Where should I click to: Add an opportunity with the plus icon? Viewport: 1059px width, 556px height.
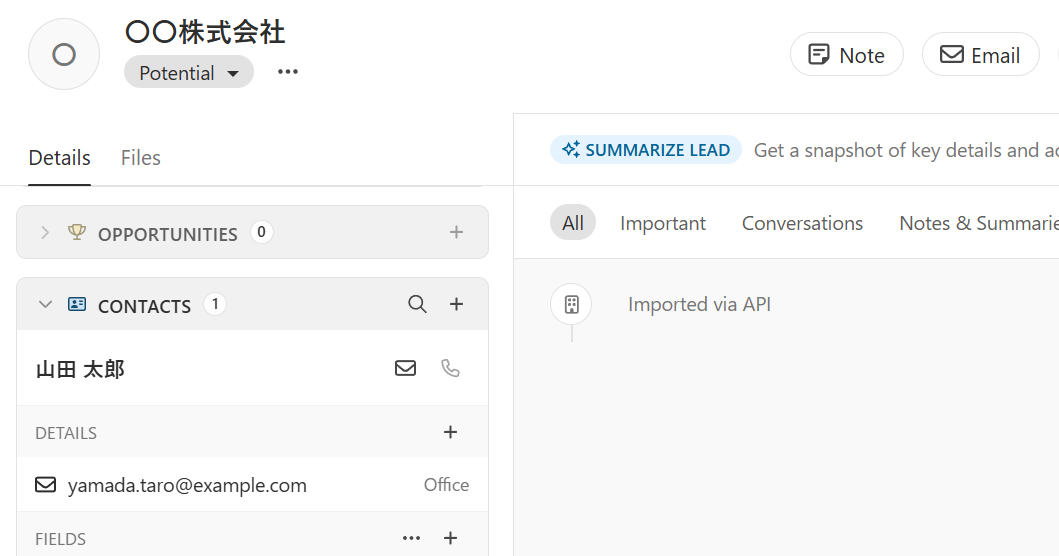tap(456, 232)
